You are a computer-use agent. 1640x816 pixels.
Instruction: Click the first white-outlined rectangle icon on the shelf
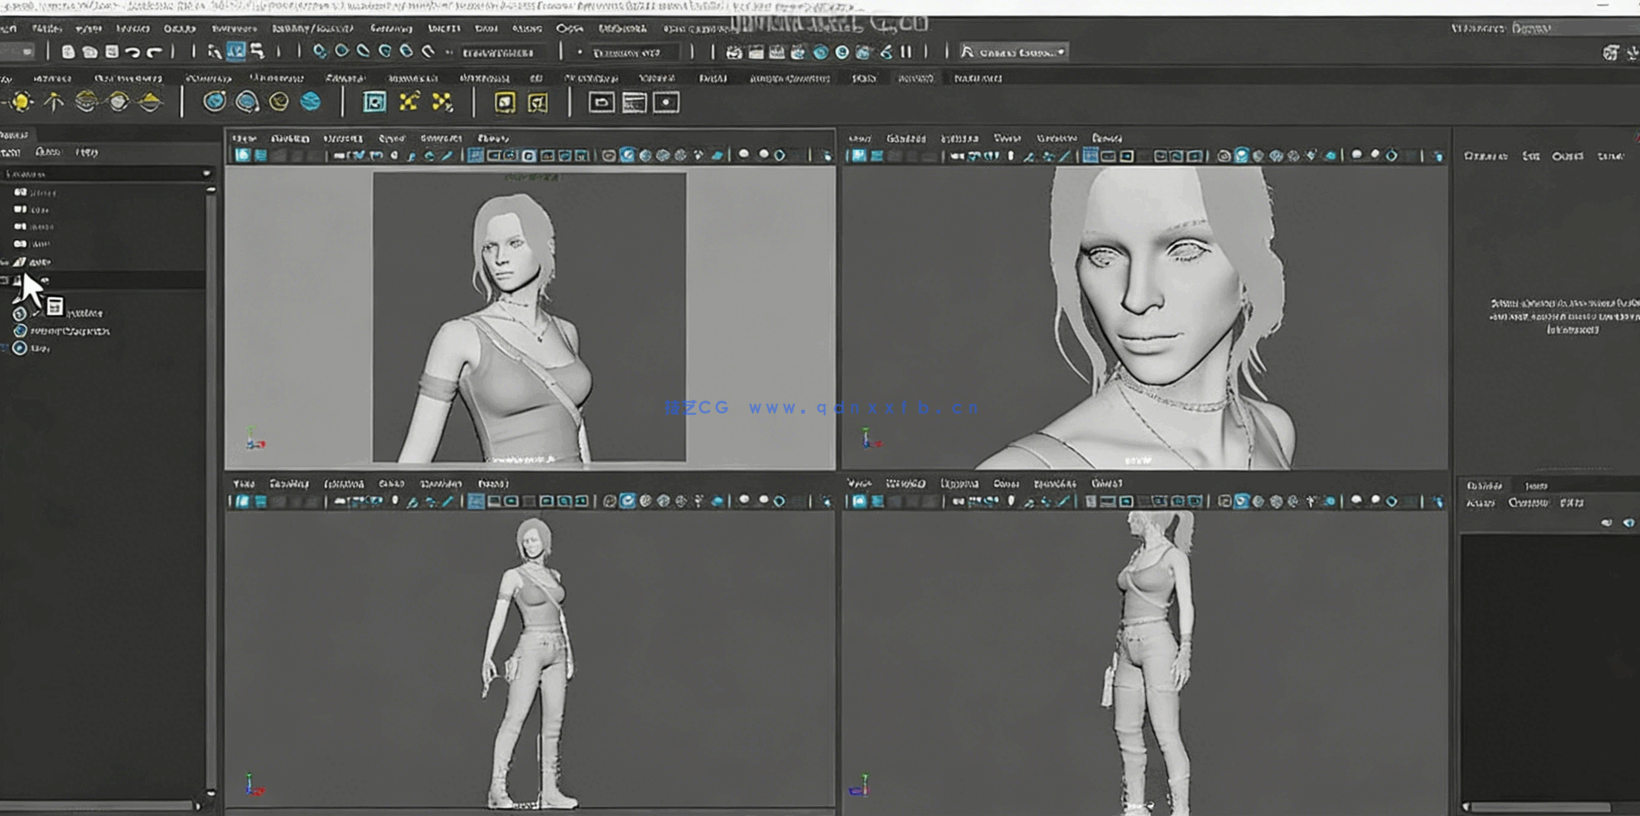pyautogui.click(x=601, y=102)
